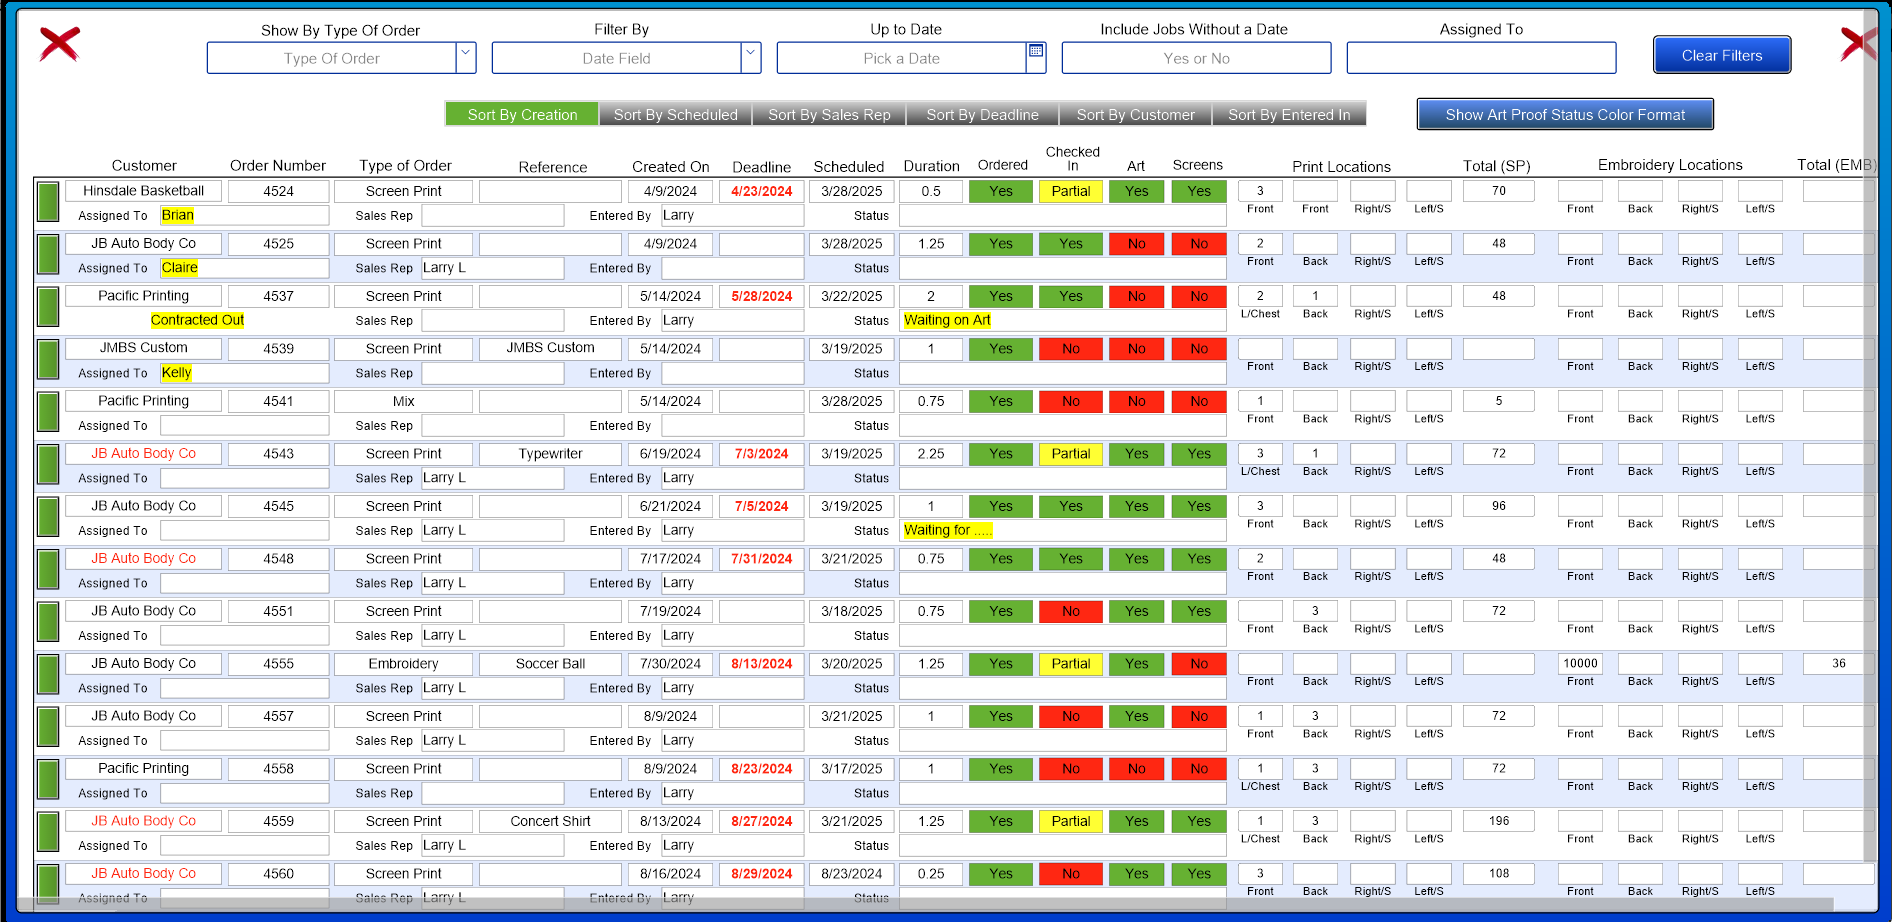Toggle the Partial Checked In status for order 4543
1892x922 pixels.
1070,453
